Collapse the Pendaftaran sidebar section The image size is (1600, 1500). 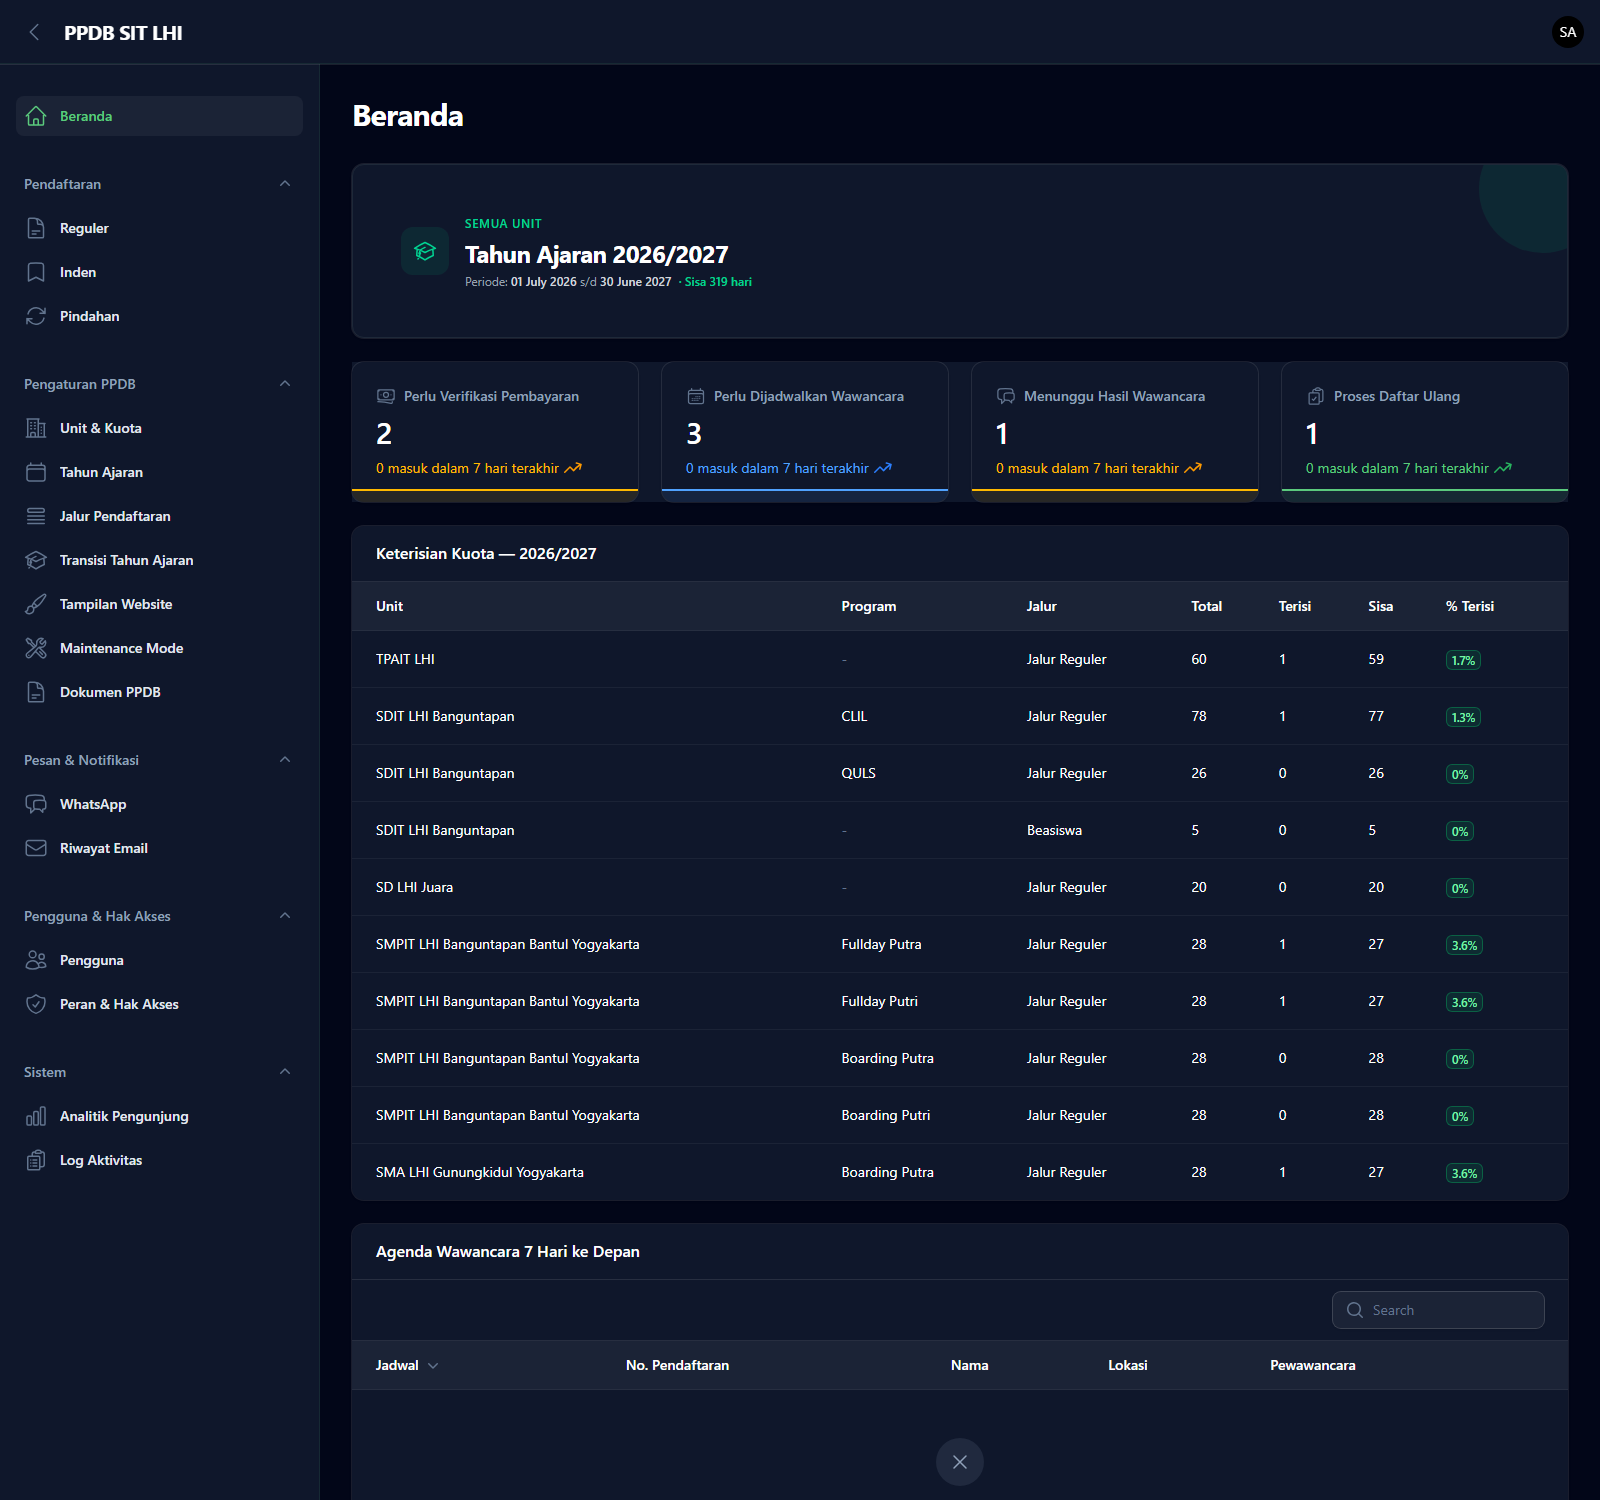pos(285,184)
